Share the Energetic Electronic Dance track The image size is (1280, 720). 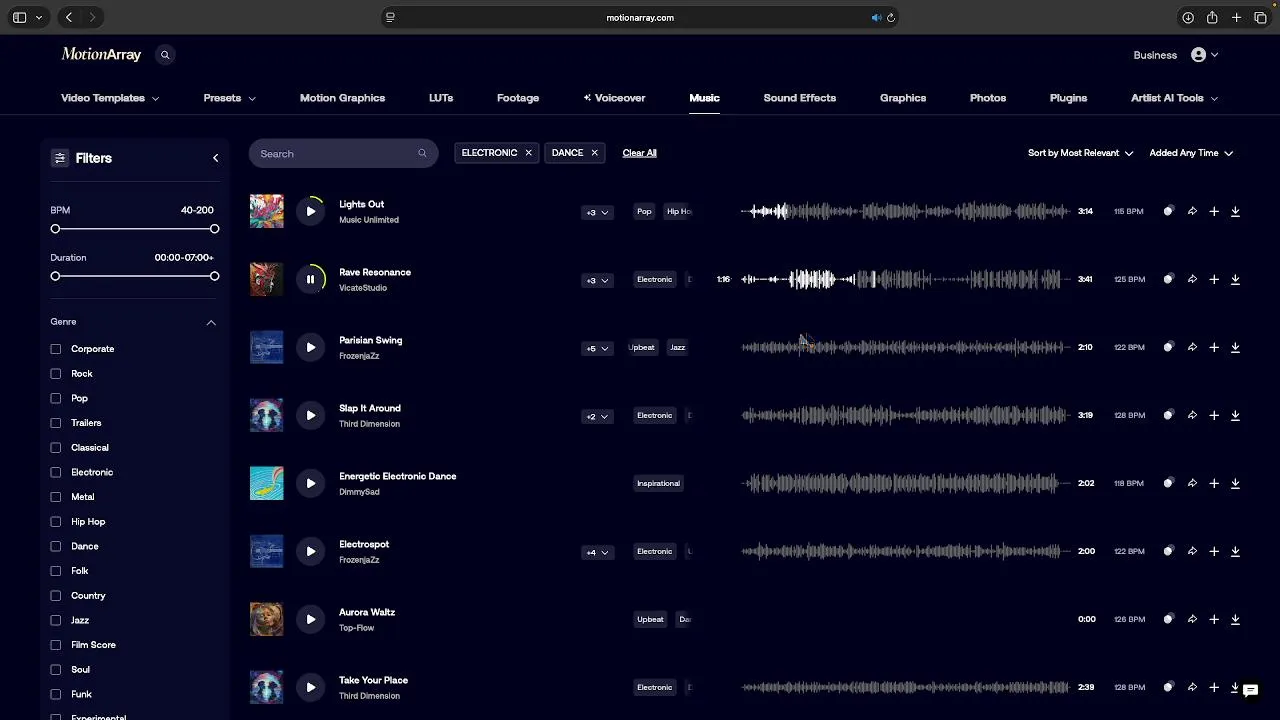1192,483
